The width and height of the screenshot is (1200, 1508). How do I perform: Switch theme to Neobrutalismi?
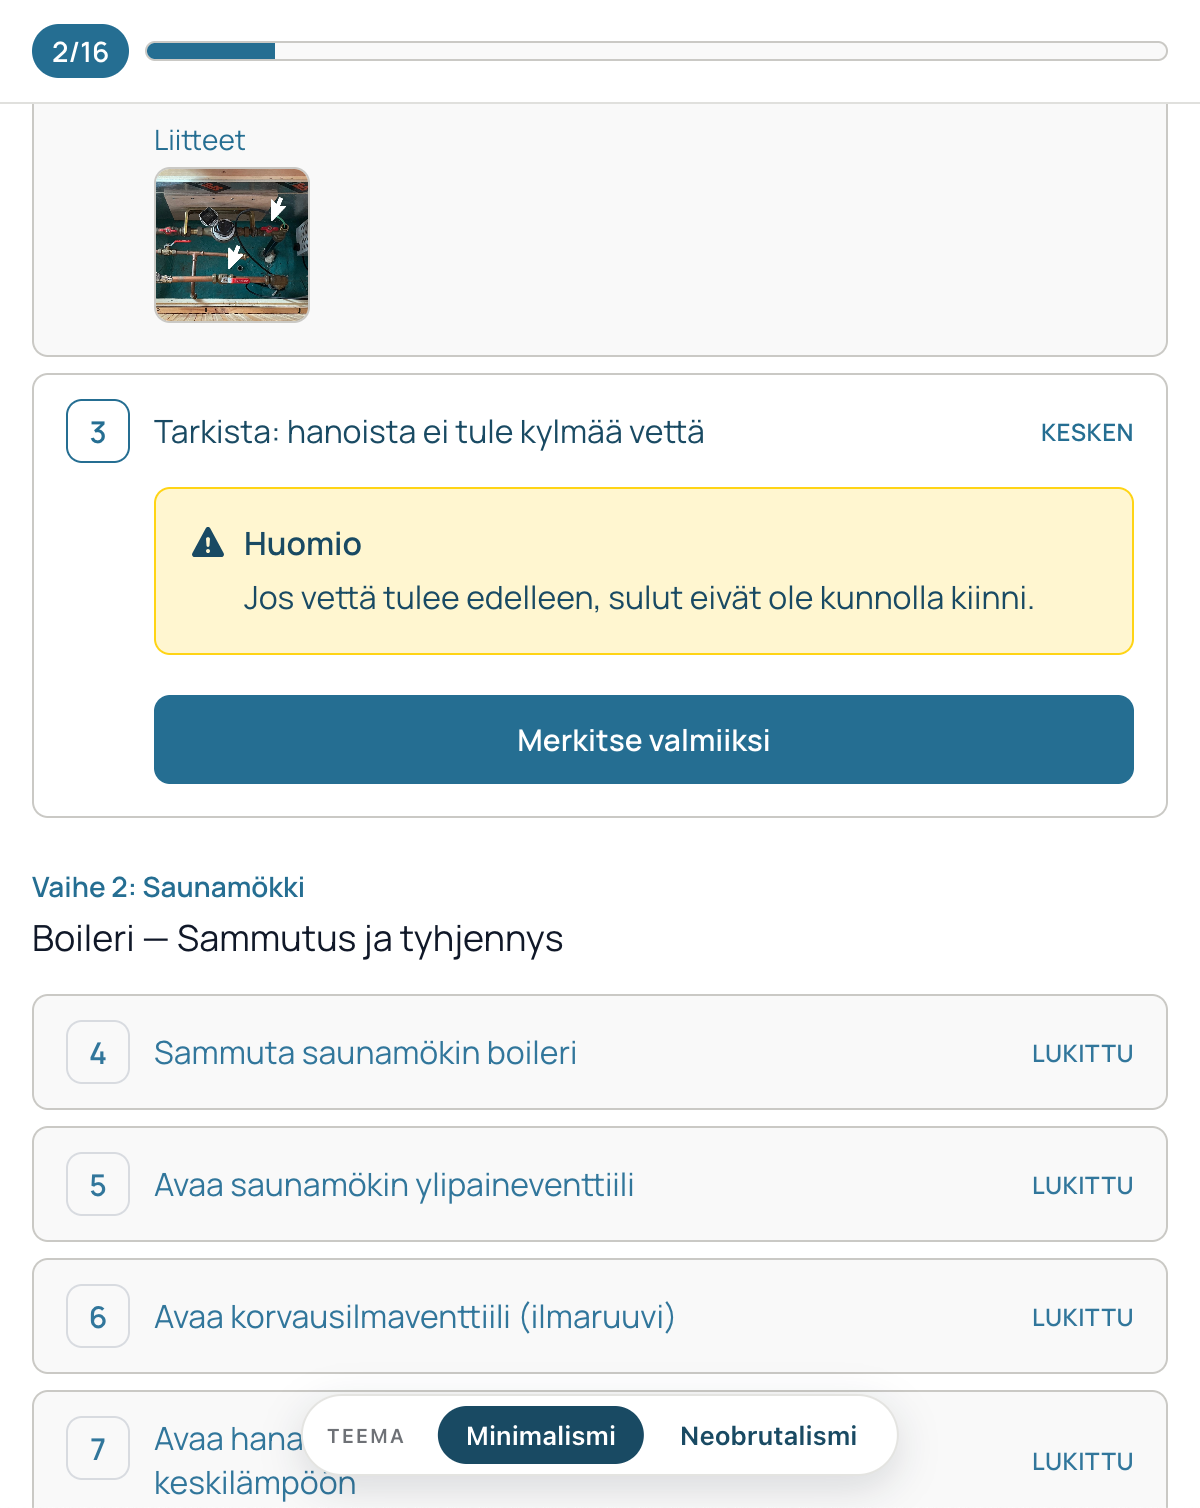(768, 1435)
